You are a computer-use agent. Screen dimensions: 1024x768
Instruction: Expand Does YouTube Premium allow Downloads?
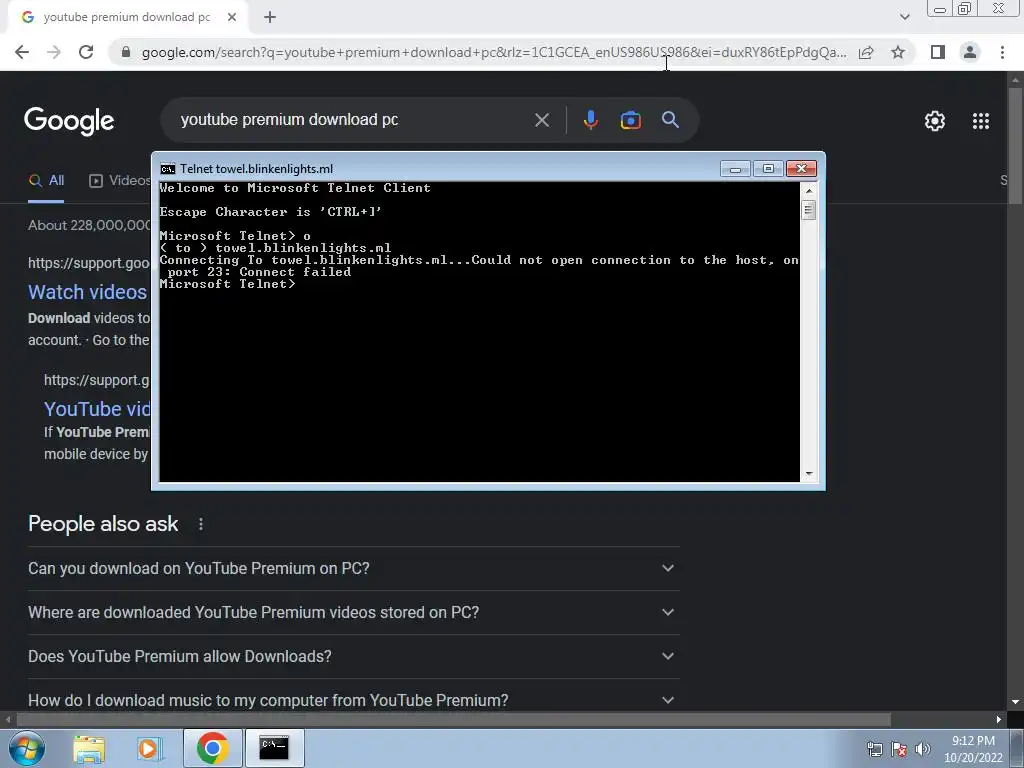(x=353, y=656)
